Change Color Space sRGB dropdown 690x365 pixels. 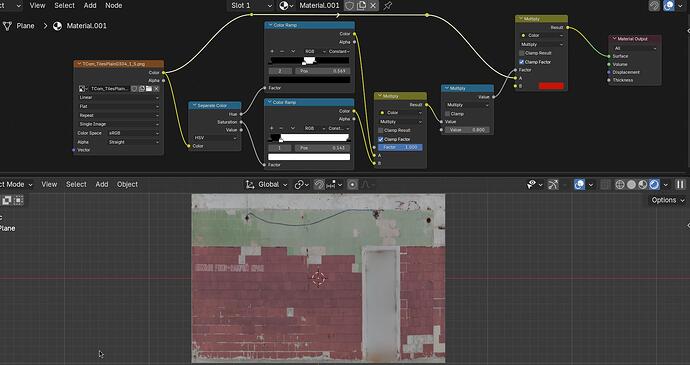tap(133, 133)
